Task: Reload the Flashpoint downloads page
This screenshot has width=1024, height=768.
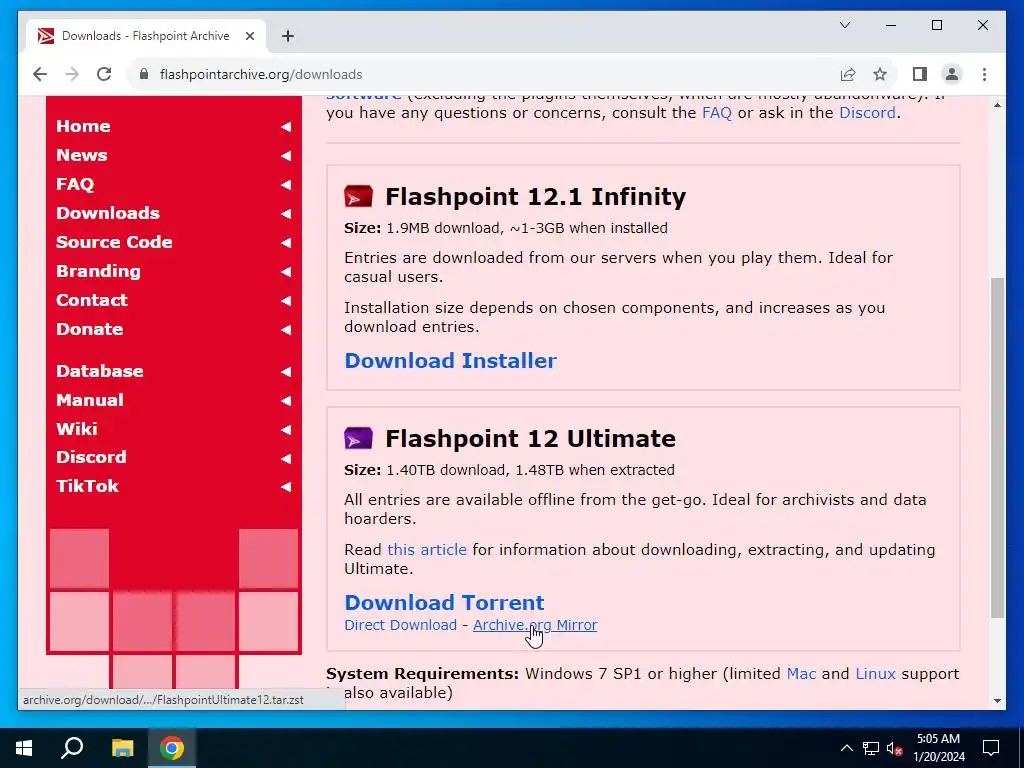Action: (x=104, y=74)
